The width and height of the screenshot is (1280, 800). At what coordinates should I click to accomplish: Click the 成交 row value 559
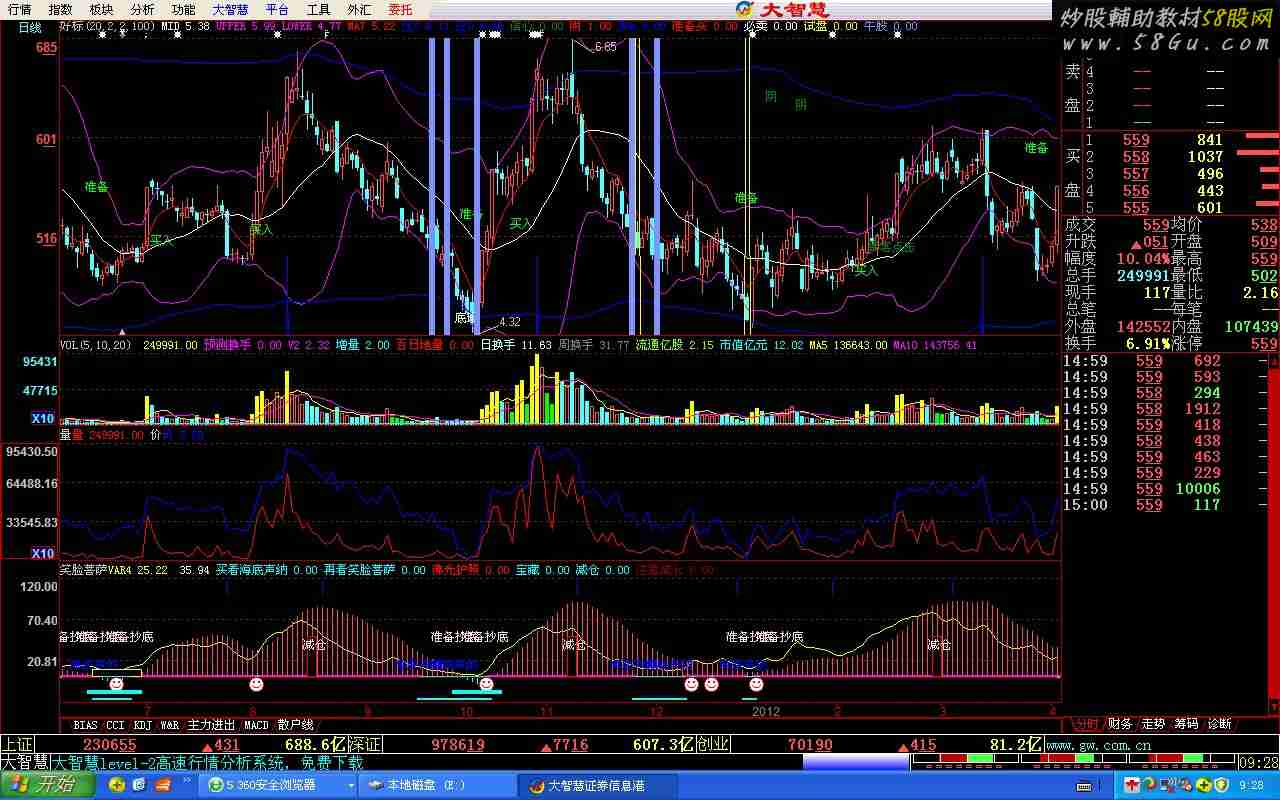point(1155,225)
